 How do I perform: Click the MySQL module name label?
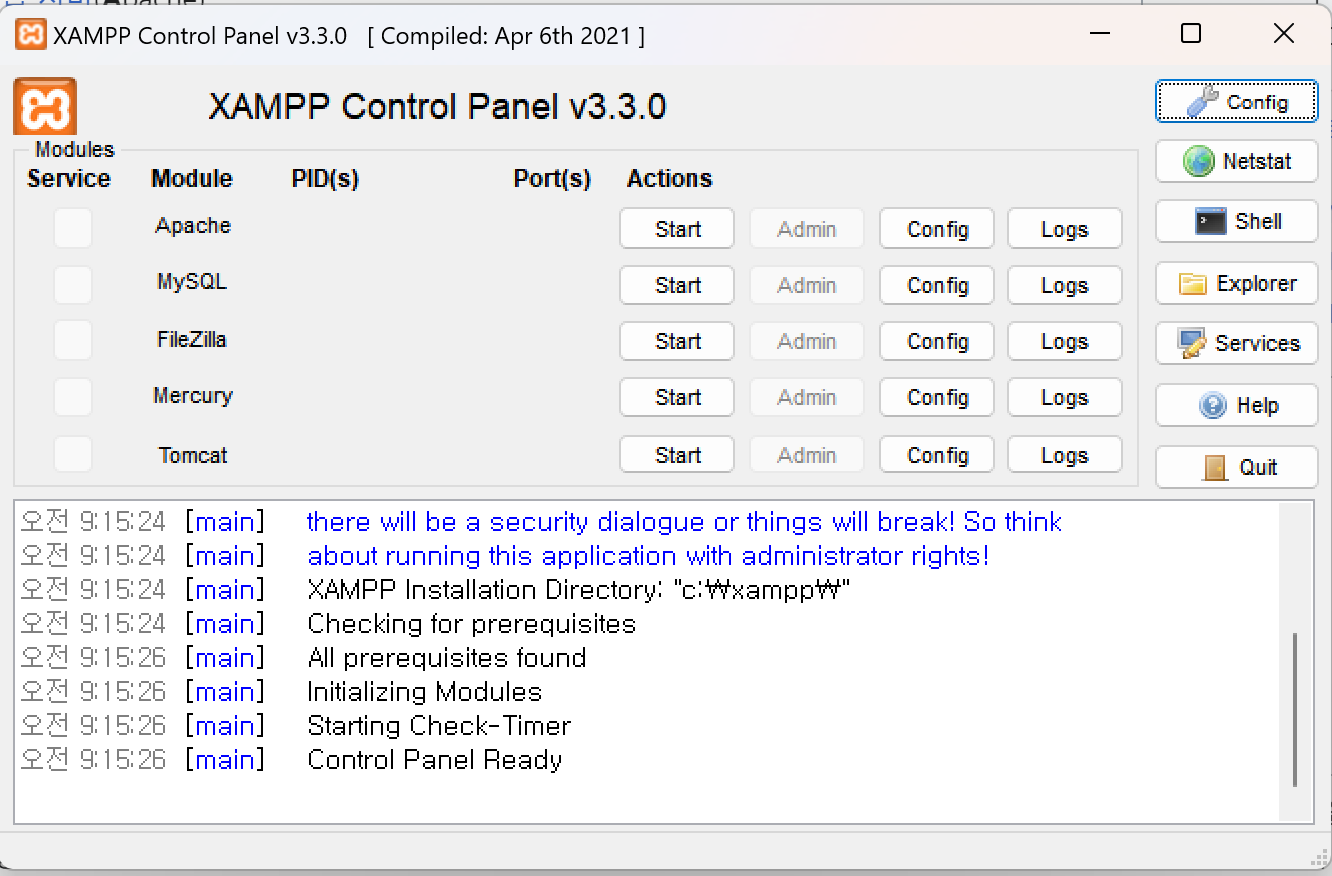pos(192,282)
